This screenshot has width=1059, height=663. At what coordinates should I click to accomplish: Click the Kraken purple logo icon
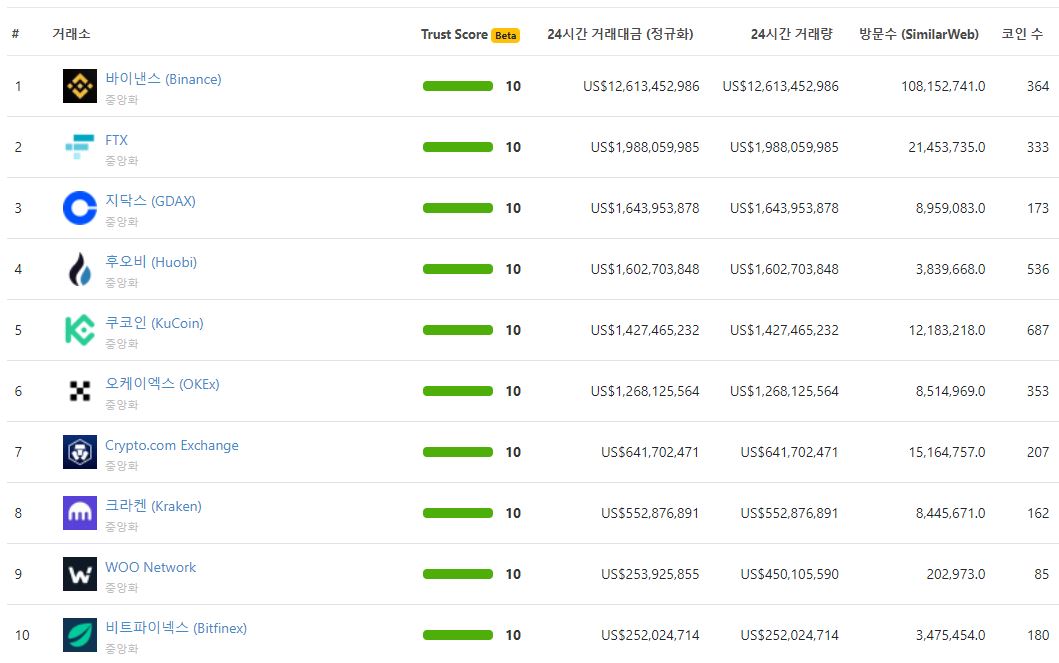point(80,512)
